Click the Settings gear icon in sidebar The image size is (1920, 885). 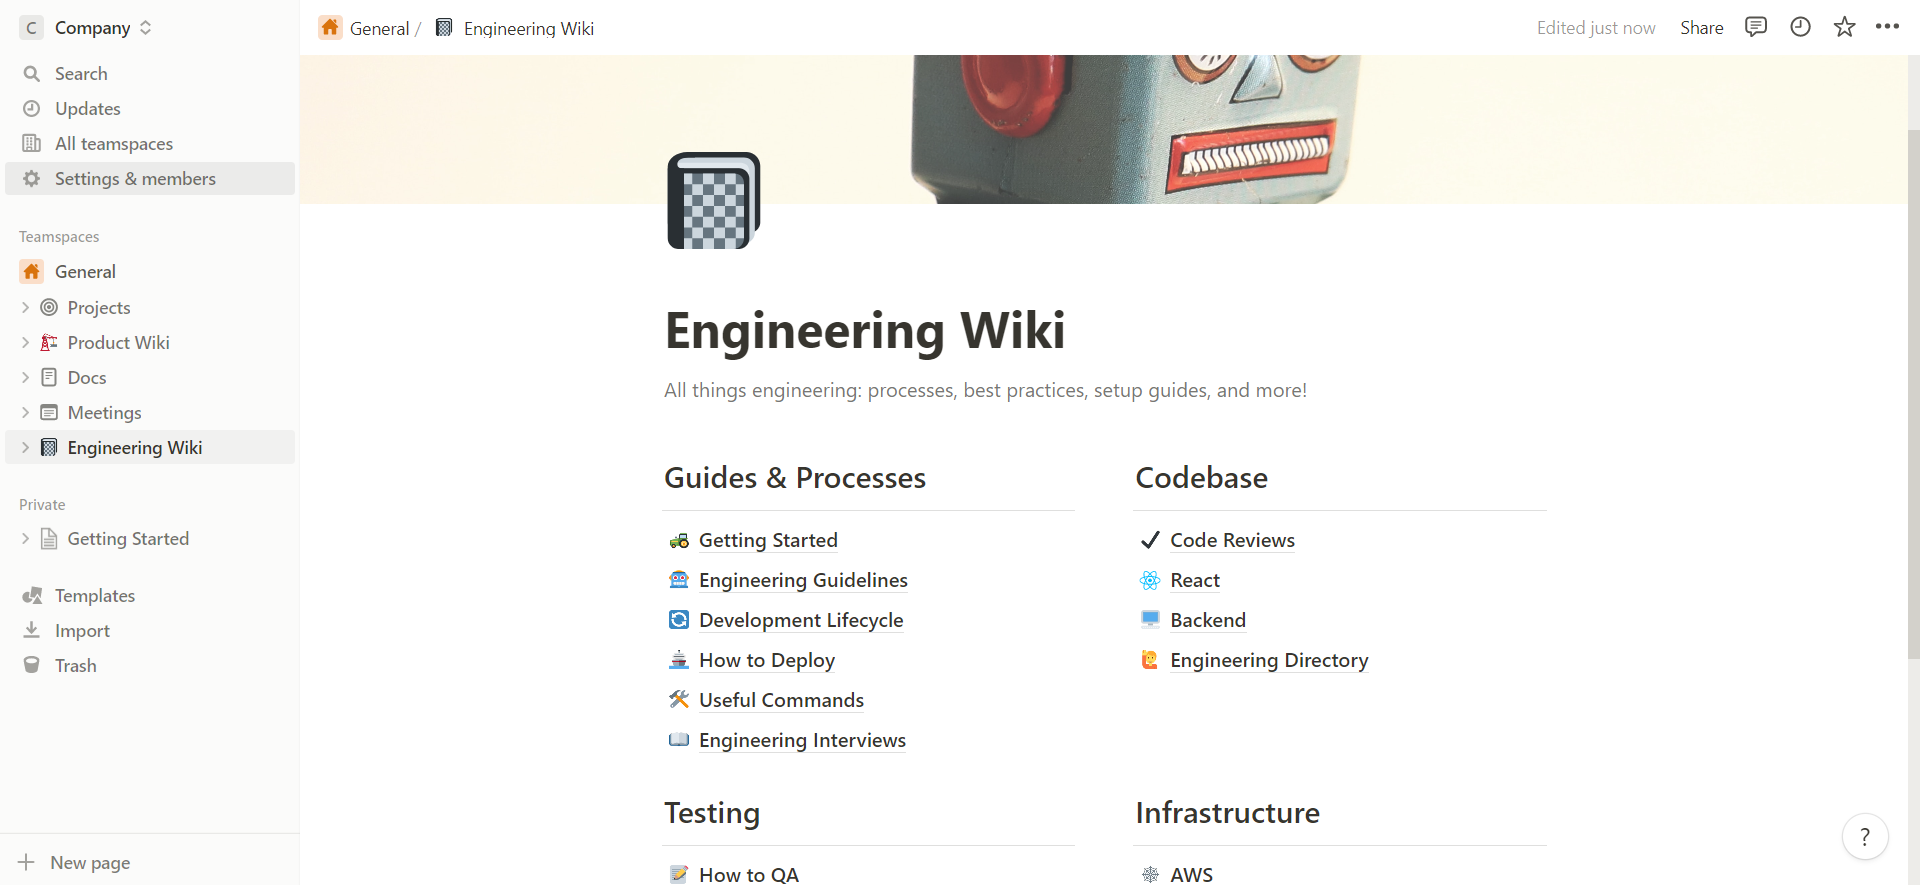click(x=32, y=178)
